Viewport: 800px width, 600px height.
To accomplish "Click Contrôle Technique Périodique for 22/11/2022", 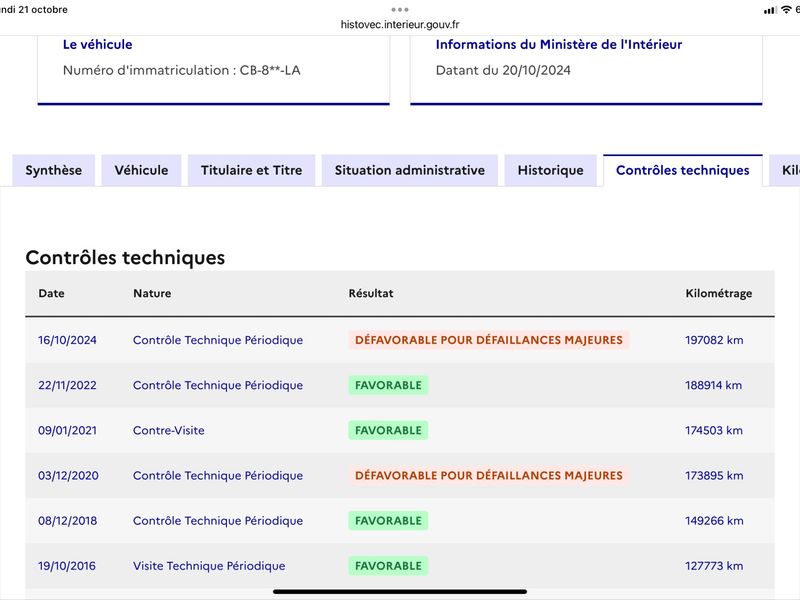I will (218, 385).
